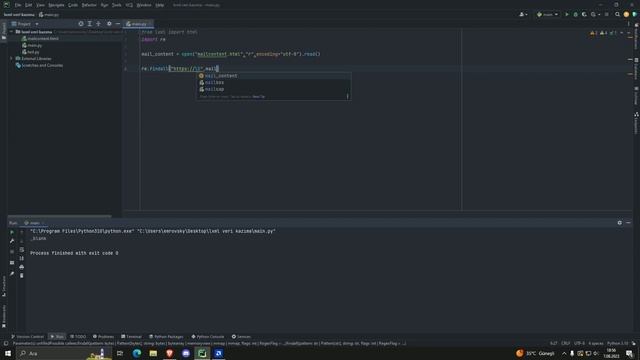Hide the Project tool window

(x=118, y=24)
